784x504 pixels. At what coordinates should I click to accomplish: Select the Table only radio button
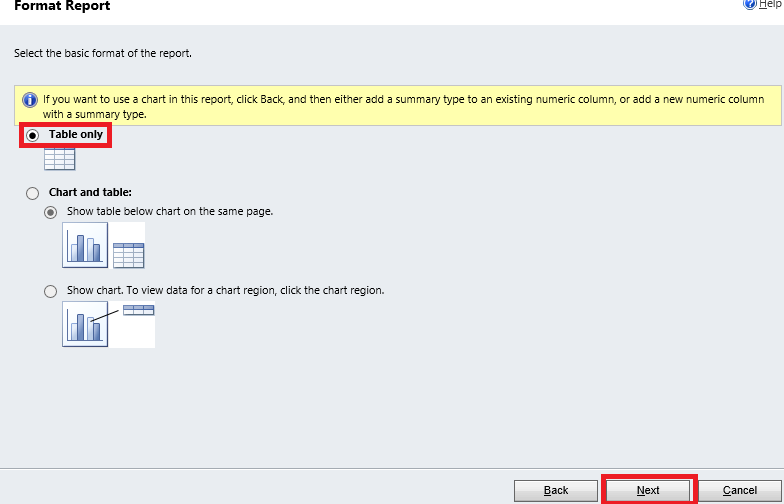pos(32,136)
